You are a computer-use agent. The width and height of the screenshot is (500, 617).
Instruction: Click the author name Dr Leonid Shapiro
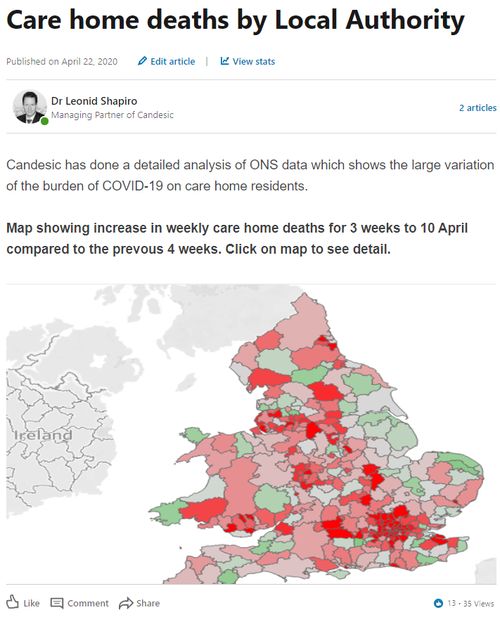click(94, 101)
